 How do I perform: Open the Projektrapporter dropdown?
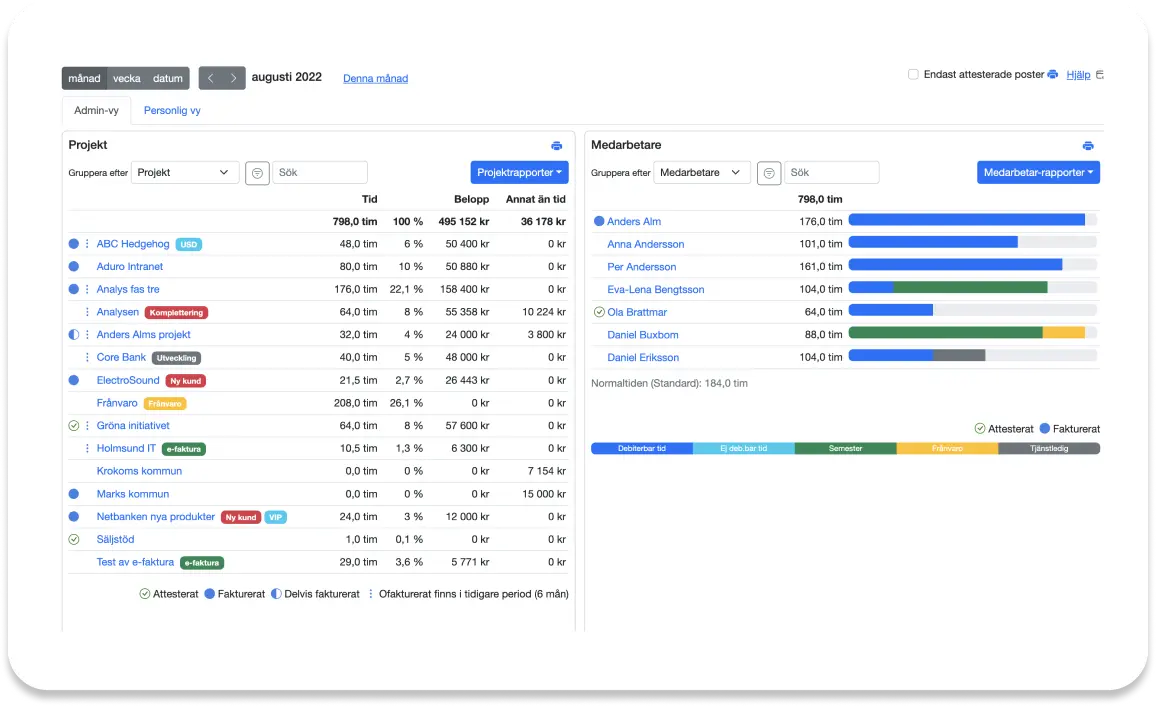click(519, 173)
